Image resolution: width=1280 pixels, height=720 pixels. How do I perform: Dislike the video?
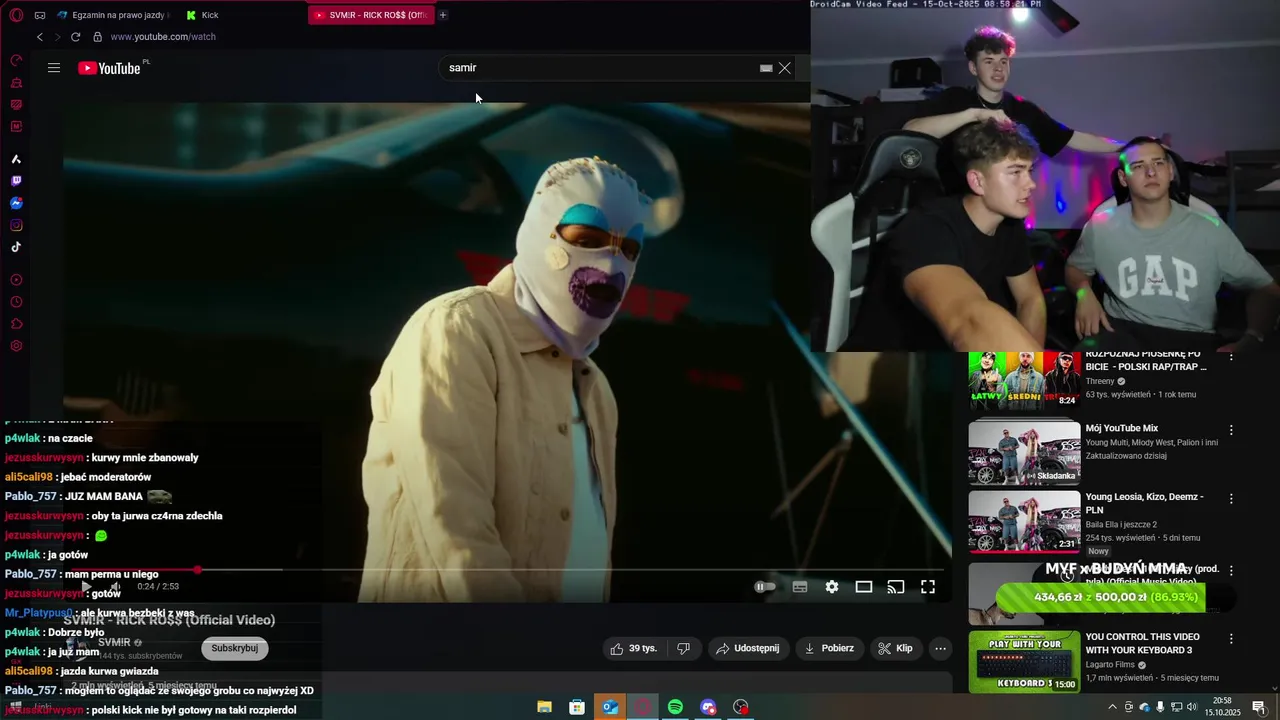(x=683, y=648)
